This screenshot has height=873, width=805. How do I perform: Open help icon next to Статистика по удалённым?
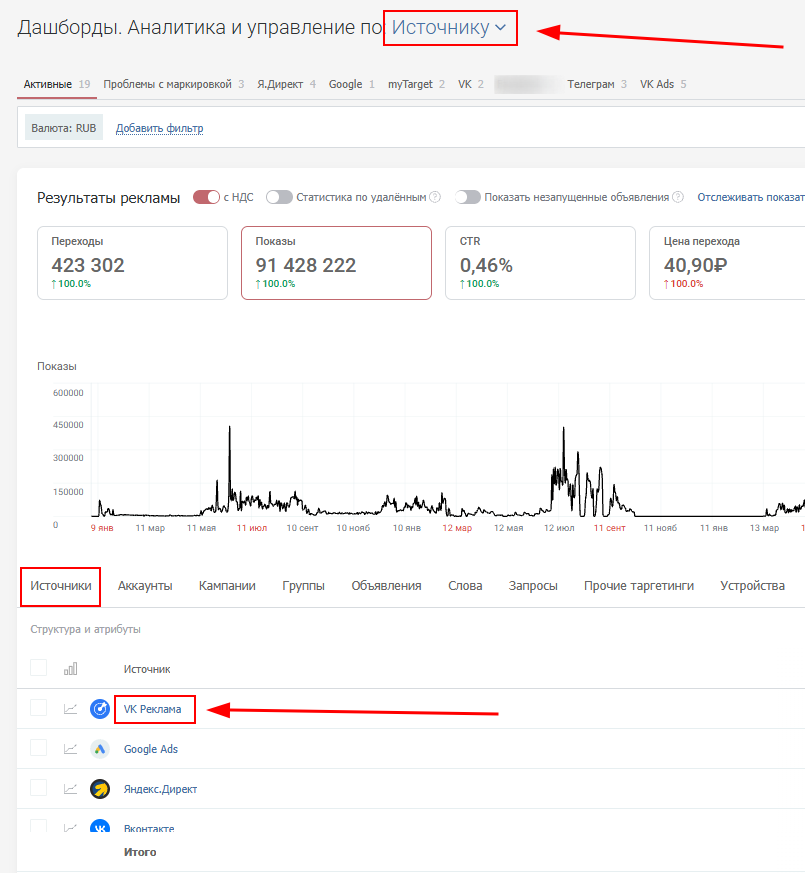click(435, 197)
